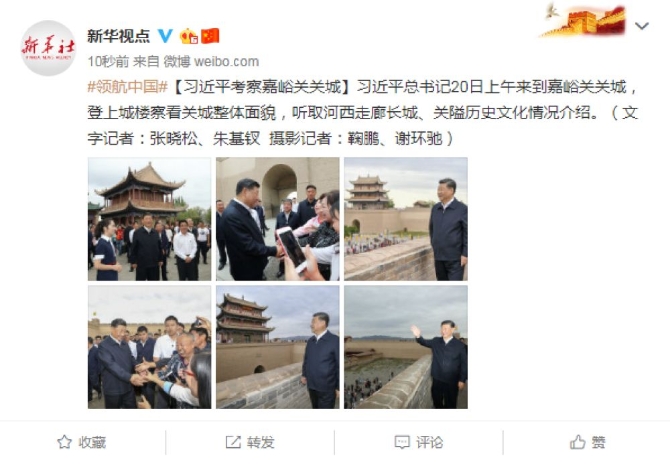This screenshot has width=670, height=464.
Task: Click the blue verified V badge
Action: click(x=165, y=36)
